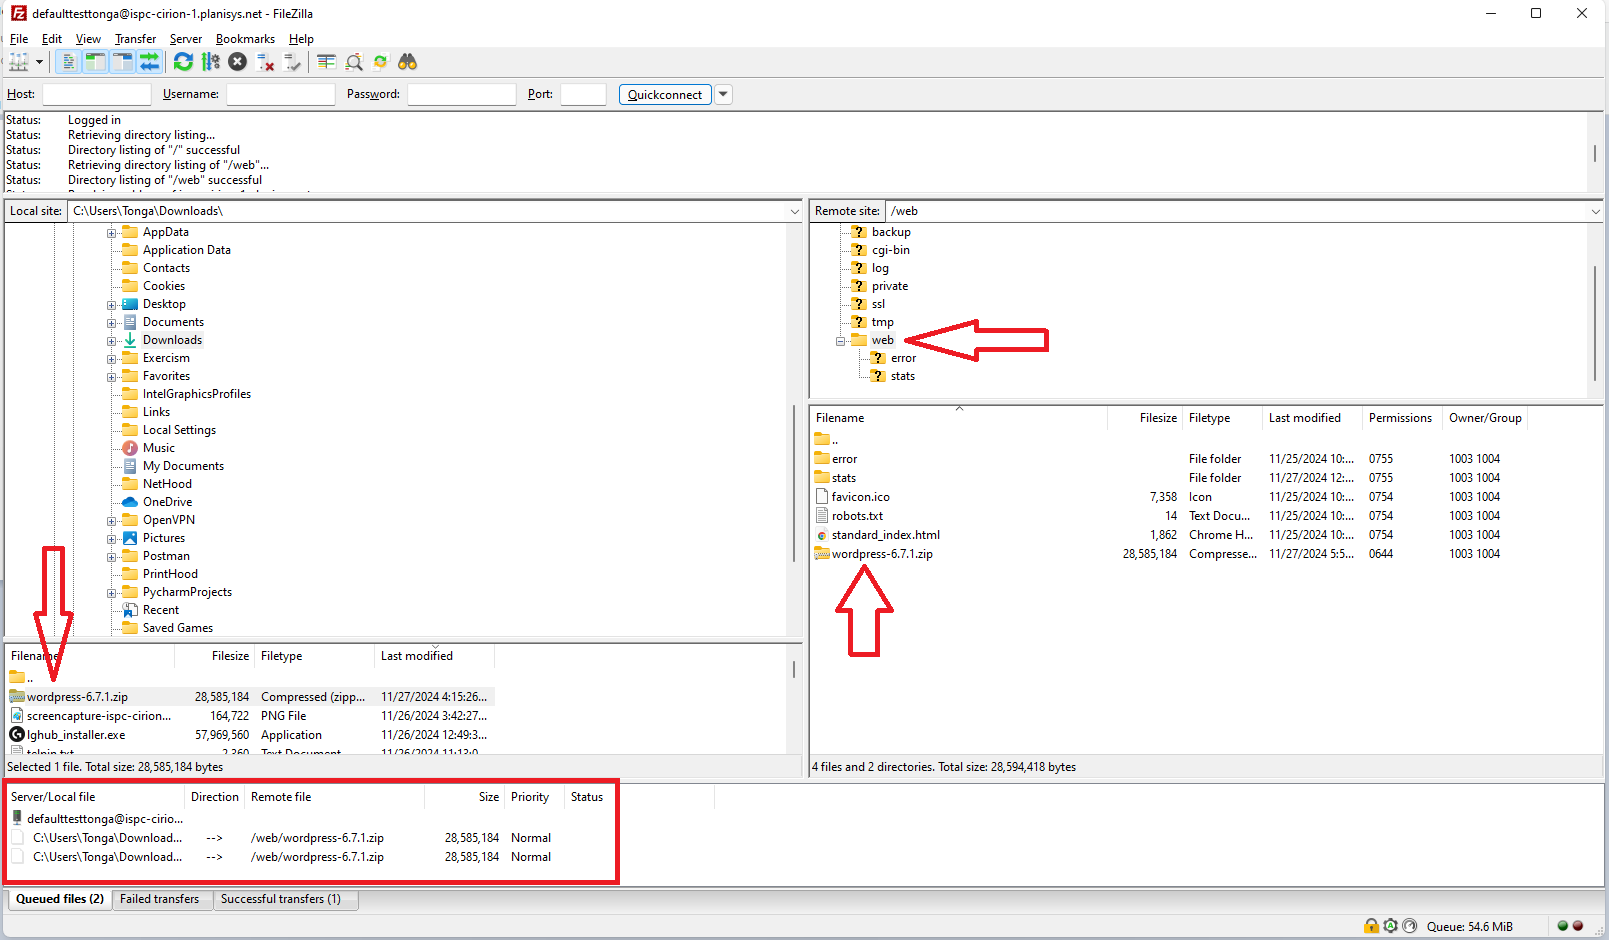Toggle local directory tree display

(x=95, y=62)
